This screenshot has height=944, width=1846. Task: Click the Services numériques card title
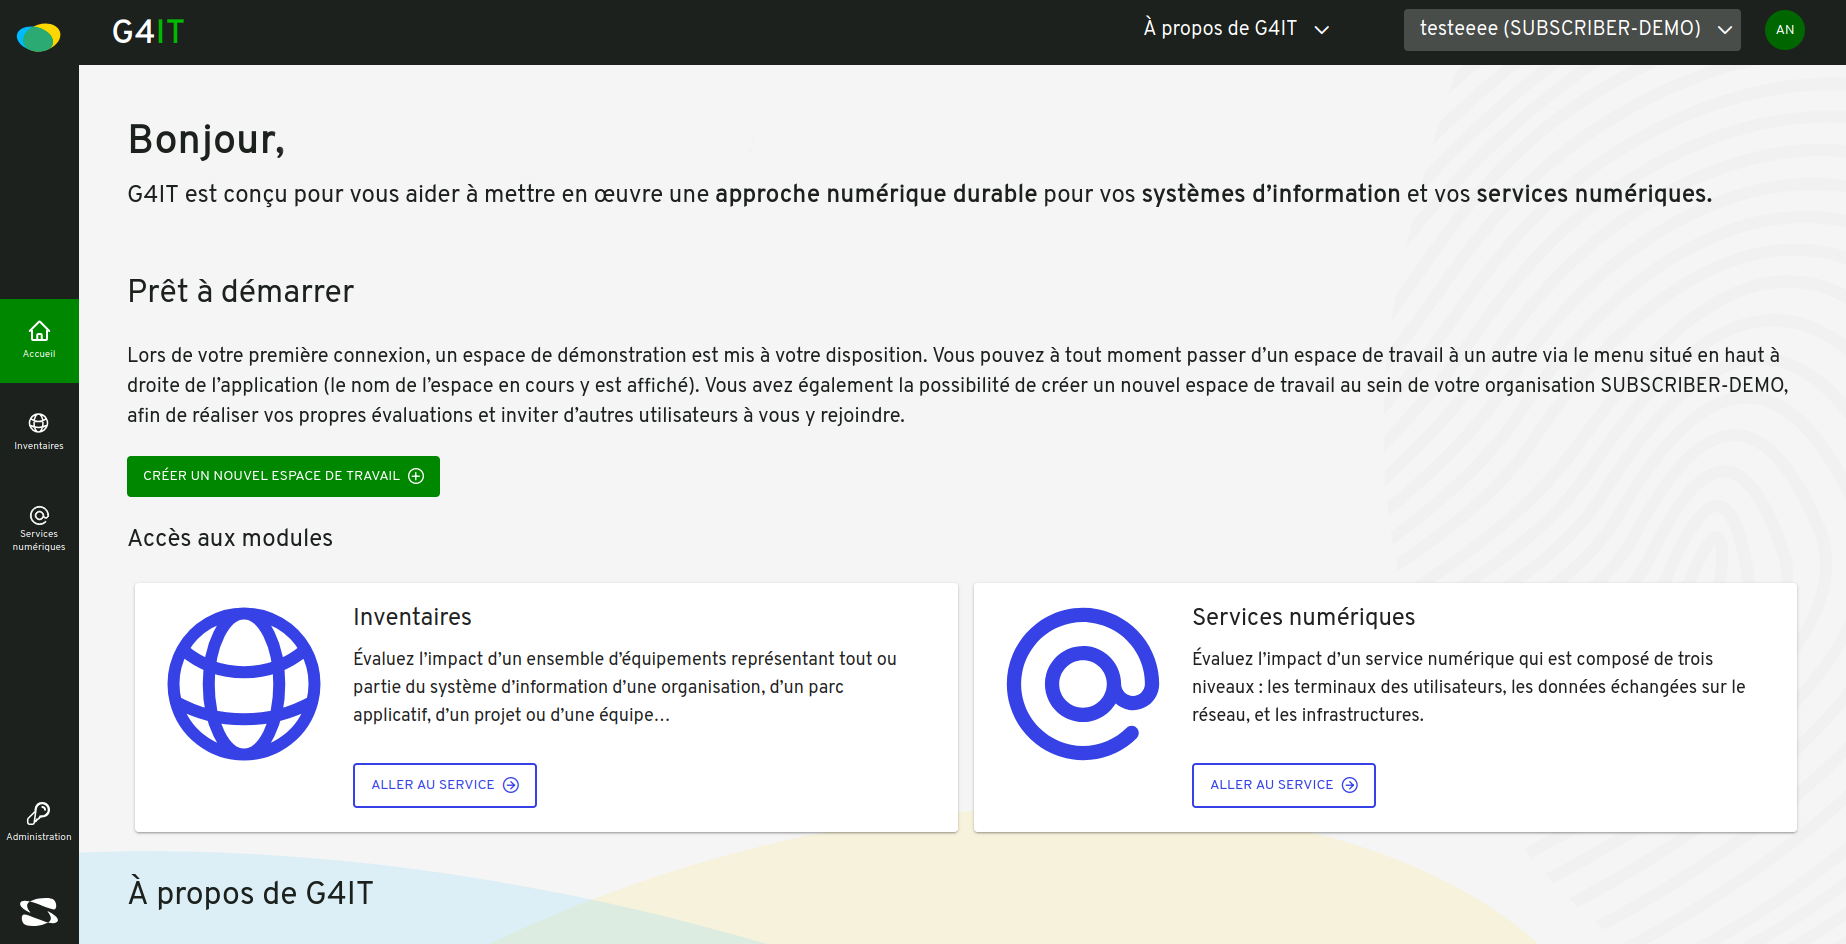coord(1303,617)
